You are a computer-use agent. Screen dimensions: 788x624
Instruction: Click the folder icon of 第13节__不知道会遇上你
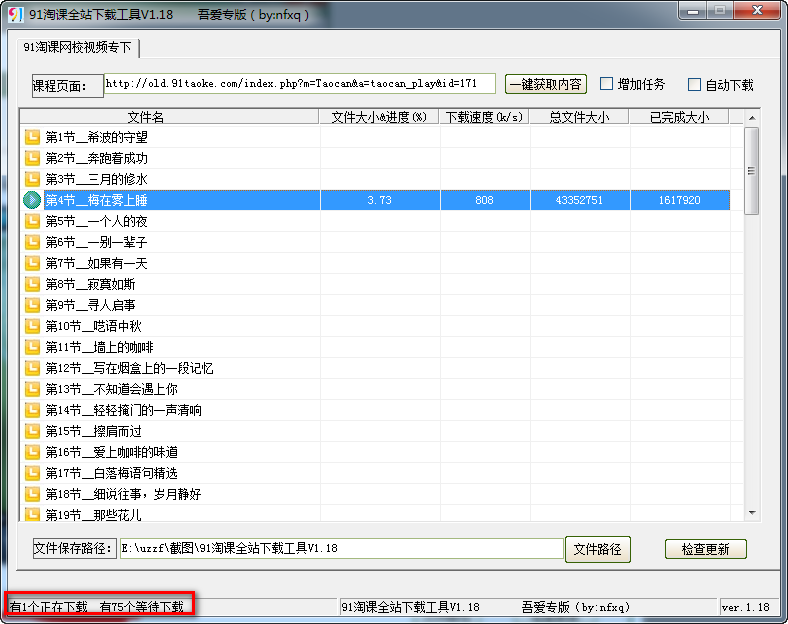(x=32, y=389)
